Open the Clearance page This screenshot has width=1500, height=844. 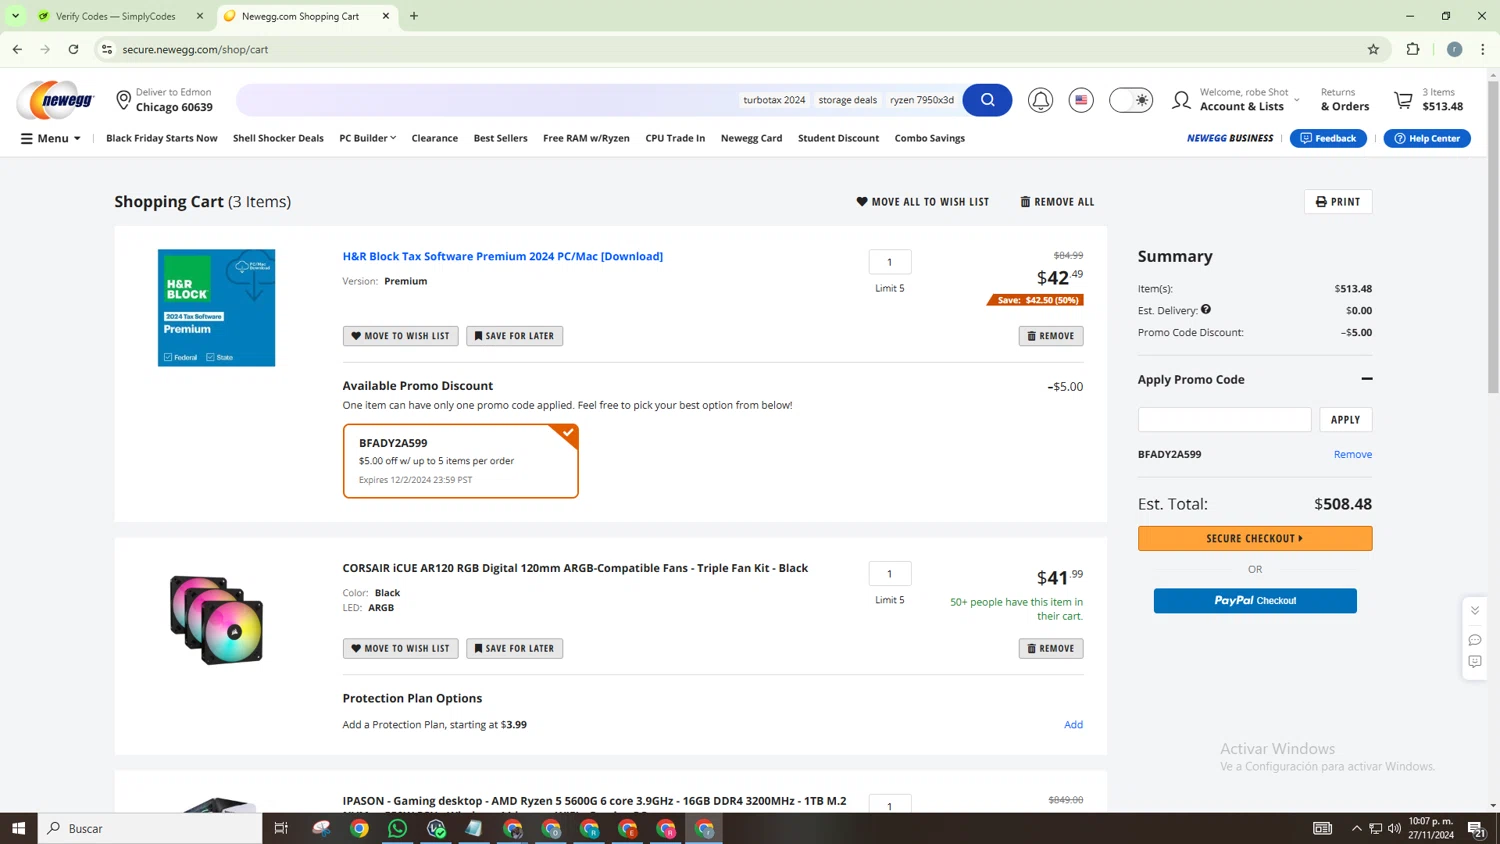[x=435, y=138]
